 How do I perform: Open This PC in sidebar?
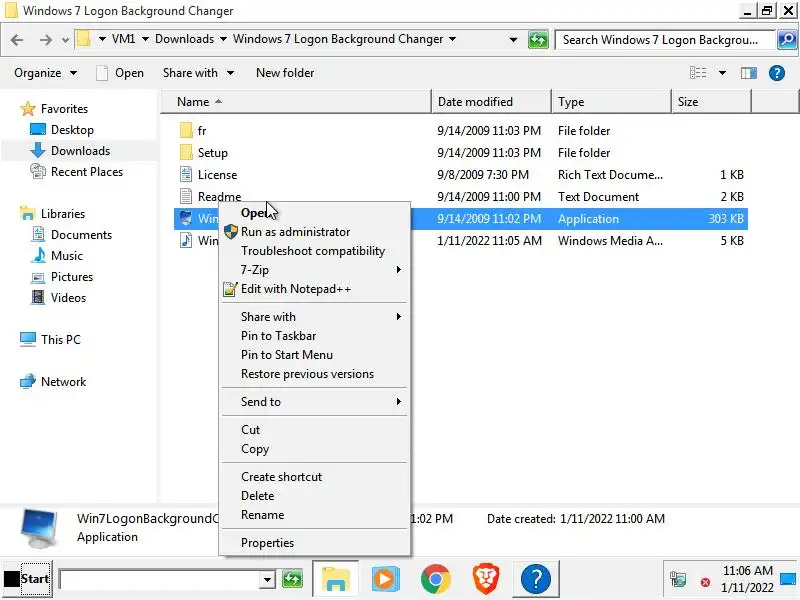point(50,339)
